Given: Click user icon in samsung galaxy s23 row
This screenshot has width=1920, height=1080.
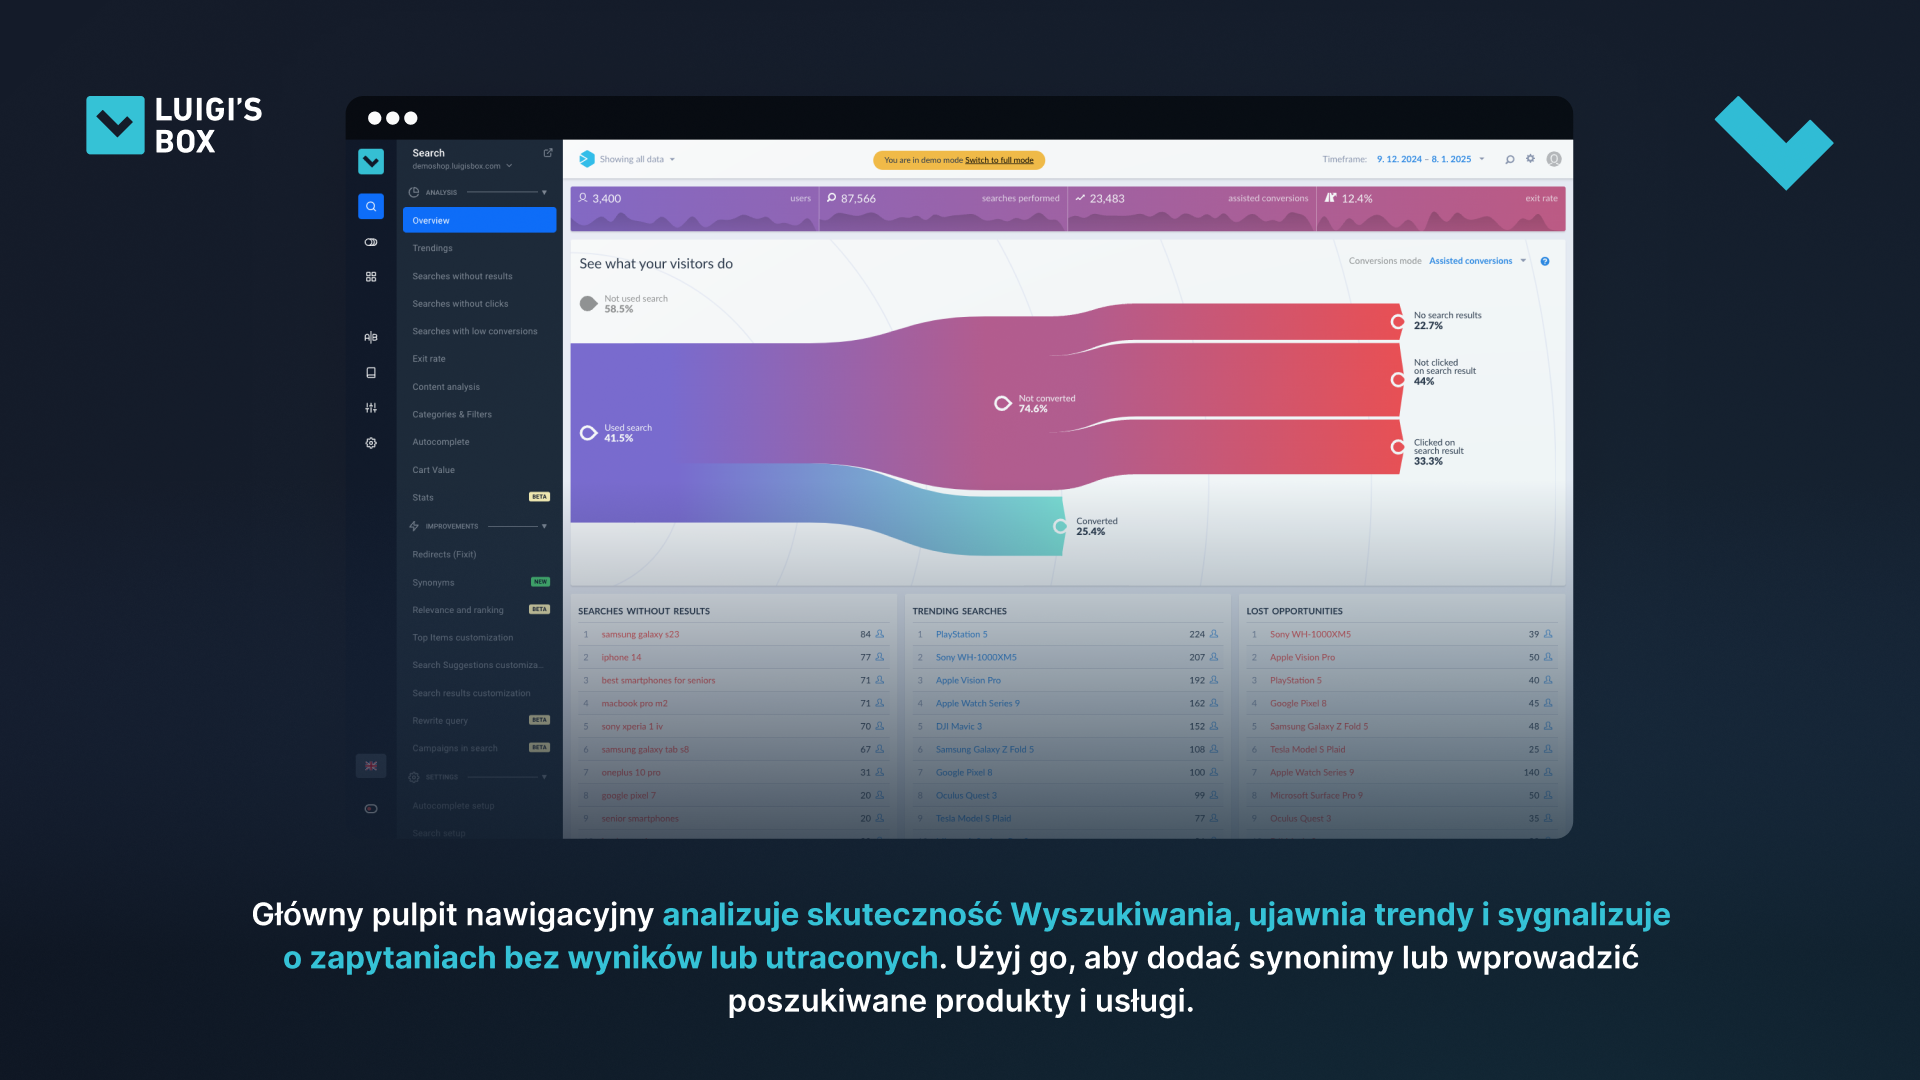Looking at the screenshot, I should [880, 634].
